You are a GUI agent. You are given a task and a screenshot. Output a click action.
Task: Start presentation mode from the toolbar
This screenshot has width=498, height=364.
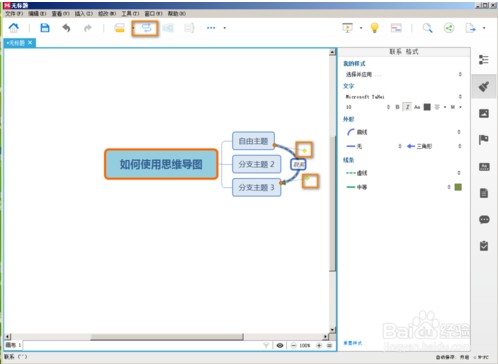(x=347, y=28)
